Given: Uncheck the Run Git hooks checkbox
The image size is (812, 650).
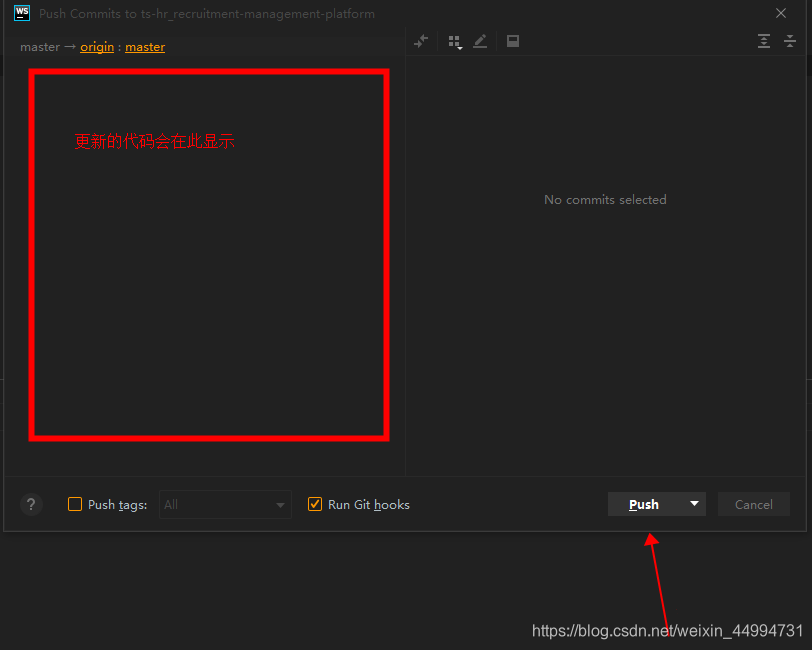Looking at the screenshot, I should click(x=315, y=504).
